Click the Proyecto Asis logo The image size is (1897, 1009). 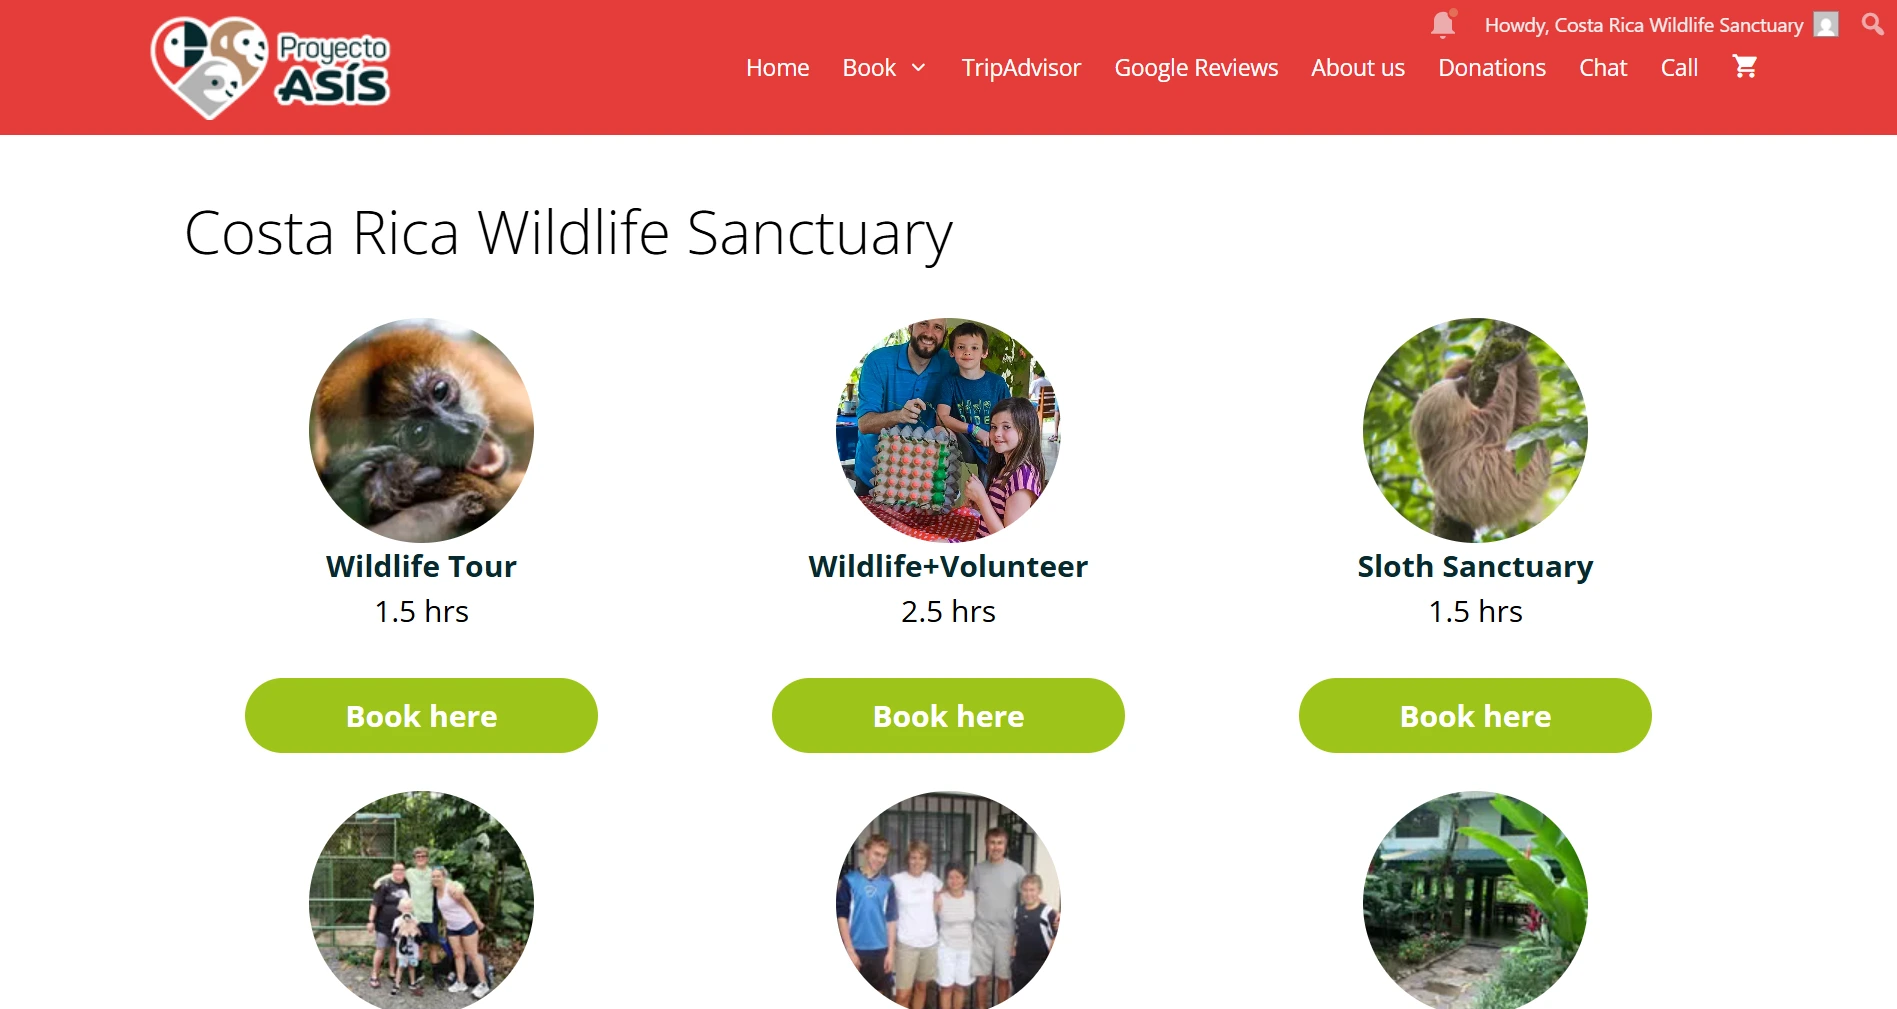270,67
